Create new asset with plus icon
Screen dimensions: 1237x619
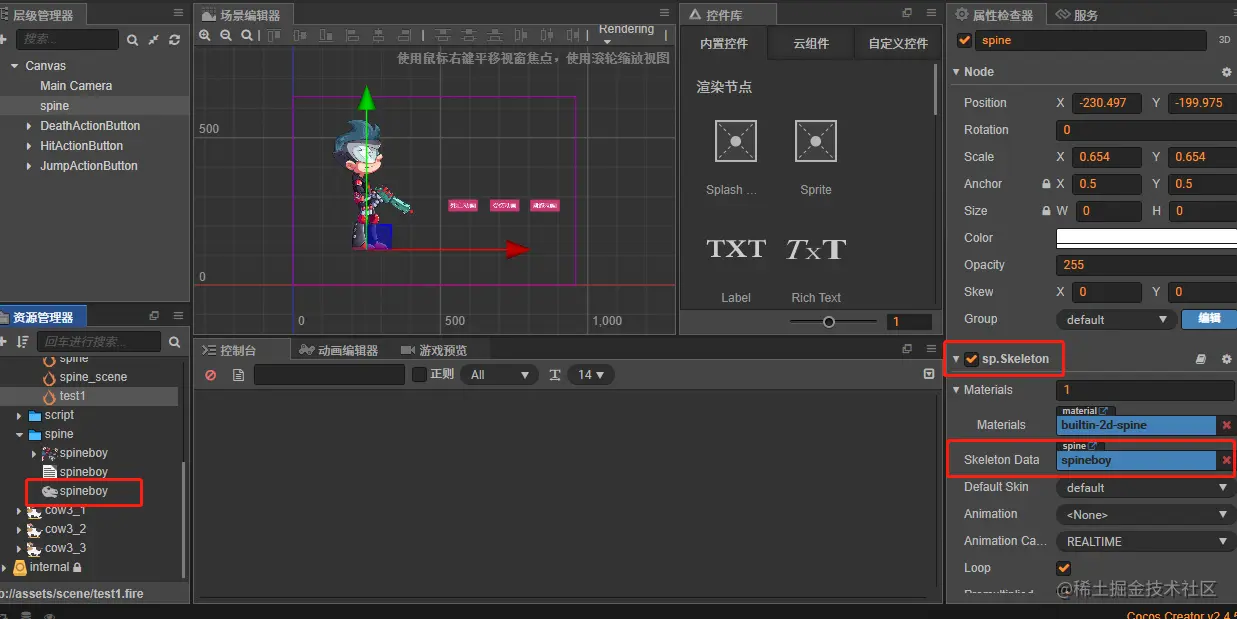3,342
